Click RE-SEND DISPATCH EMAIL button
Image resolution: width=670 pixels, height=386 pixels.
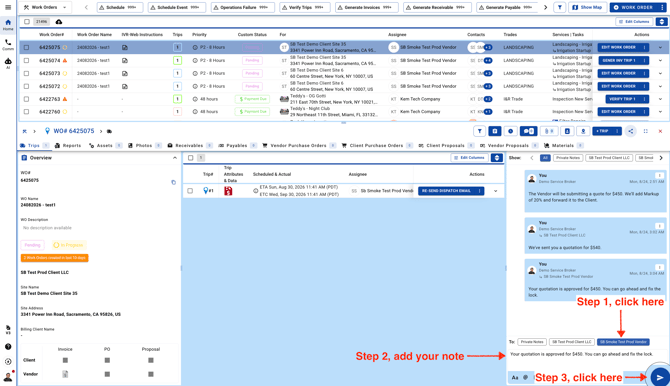[x=451, y=191]
